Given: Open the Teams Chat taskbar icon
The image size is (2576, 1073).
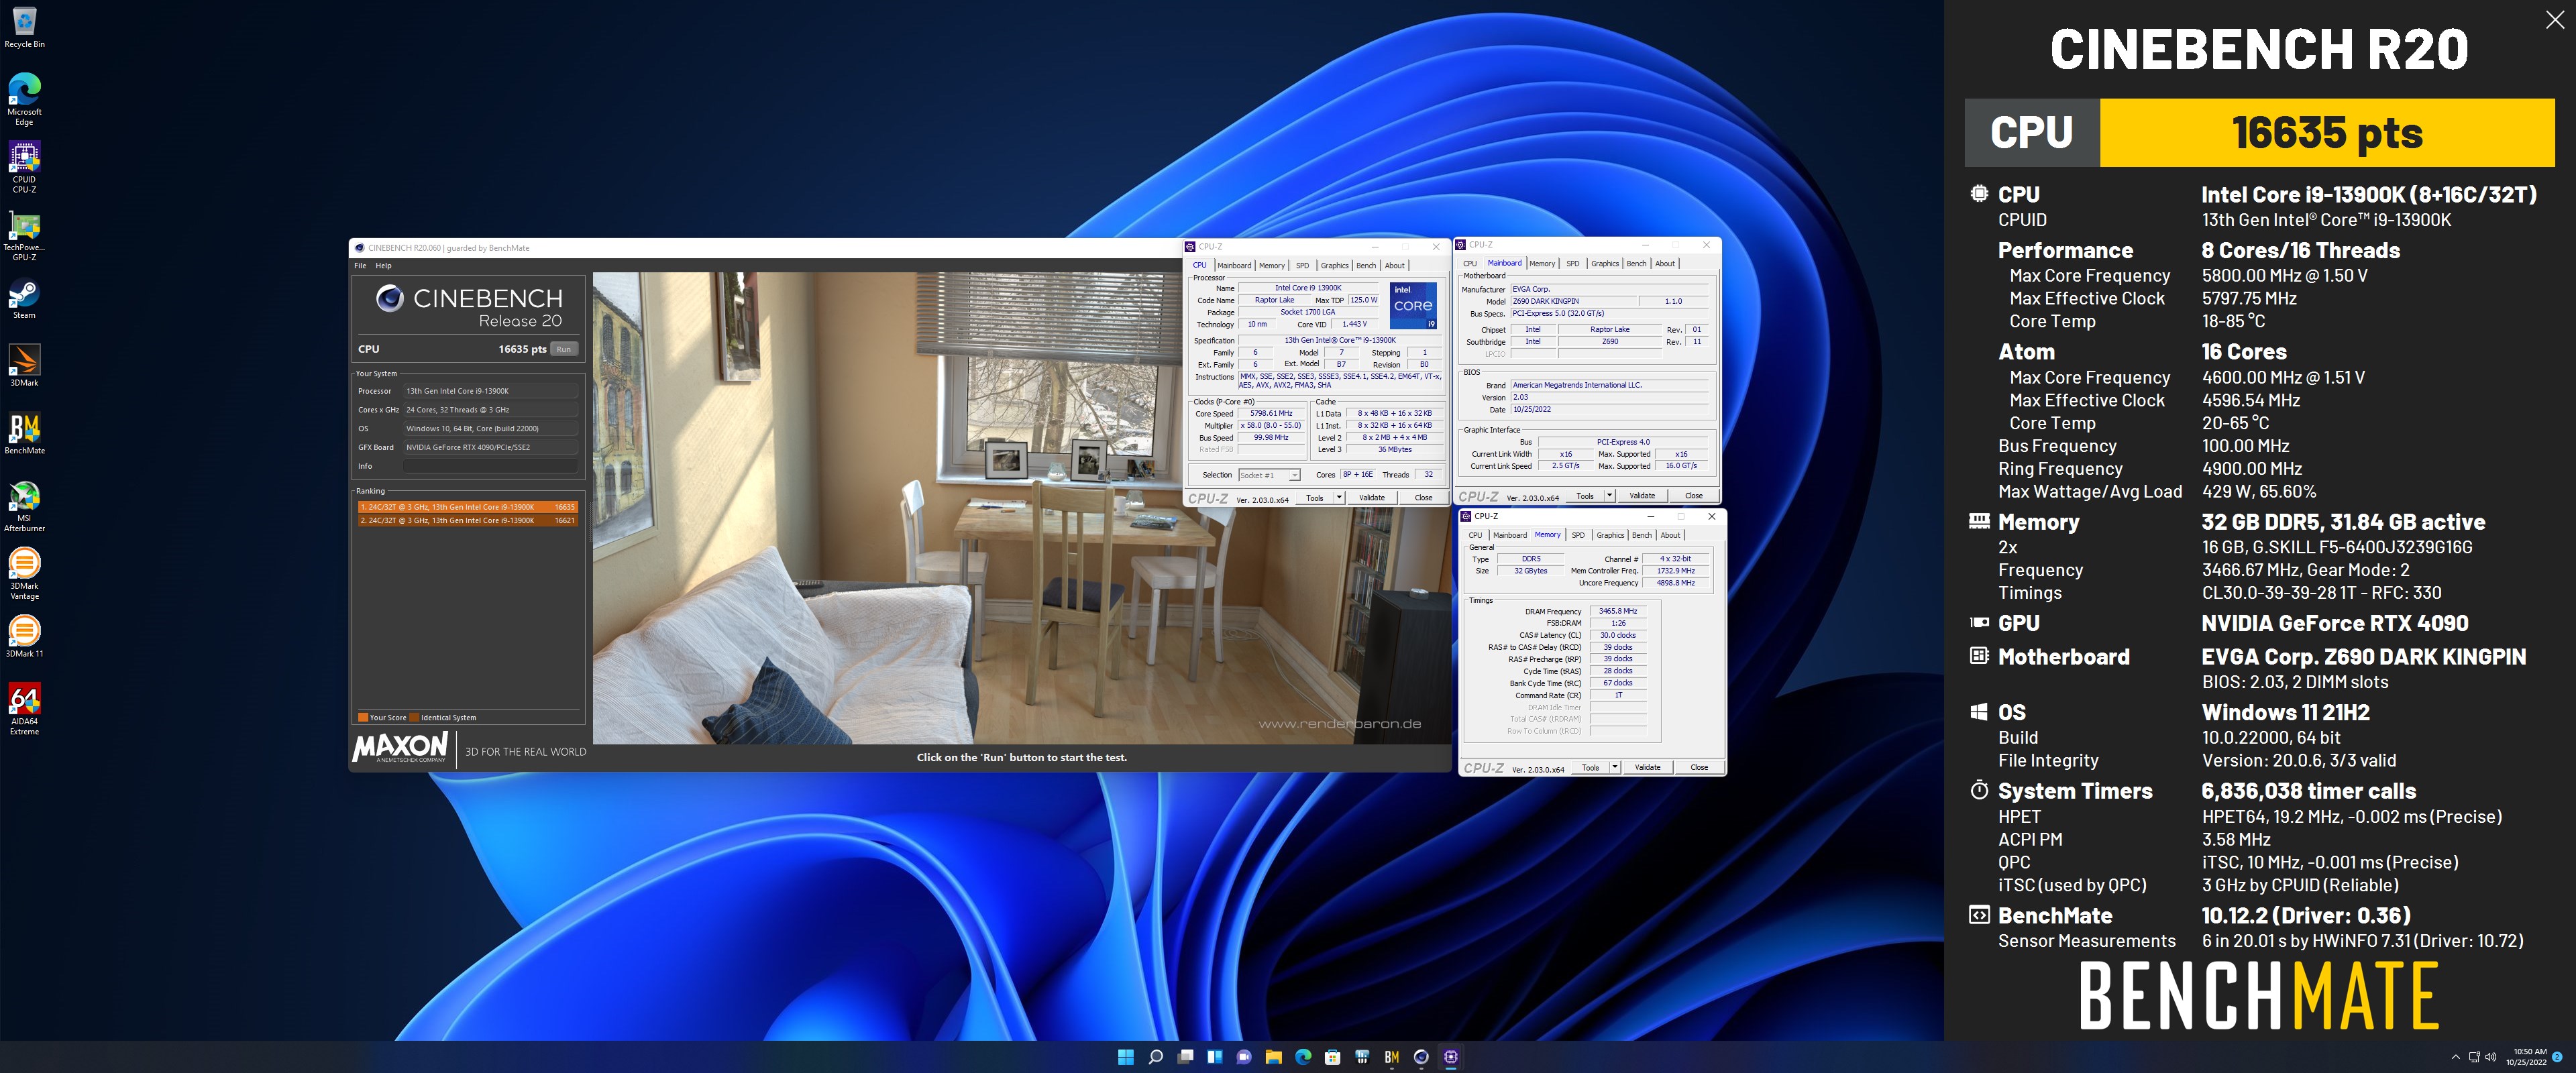Looking at the screenshot, I should [1244, 1057].
